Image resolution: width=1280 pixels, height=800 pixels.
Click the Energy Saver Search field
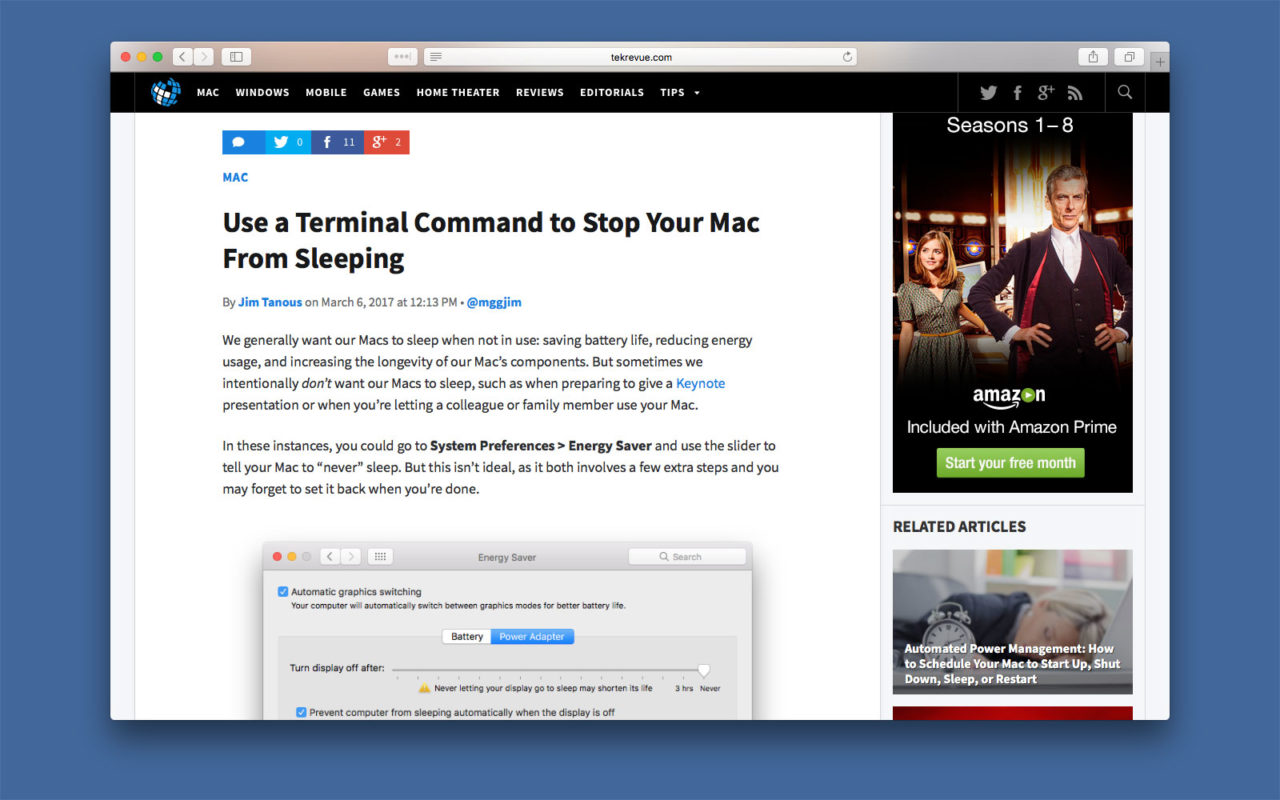click(x=687, y=556)
